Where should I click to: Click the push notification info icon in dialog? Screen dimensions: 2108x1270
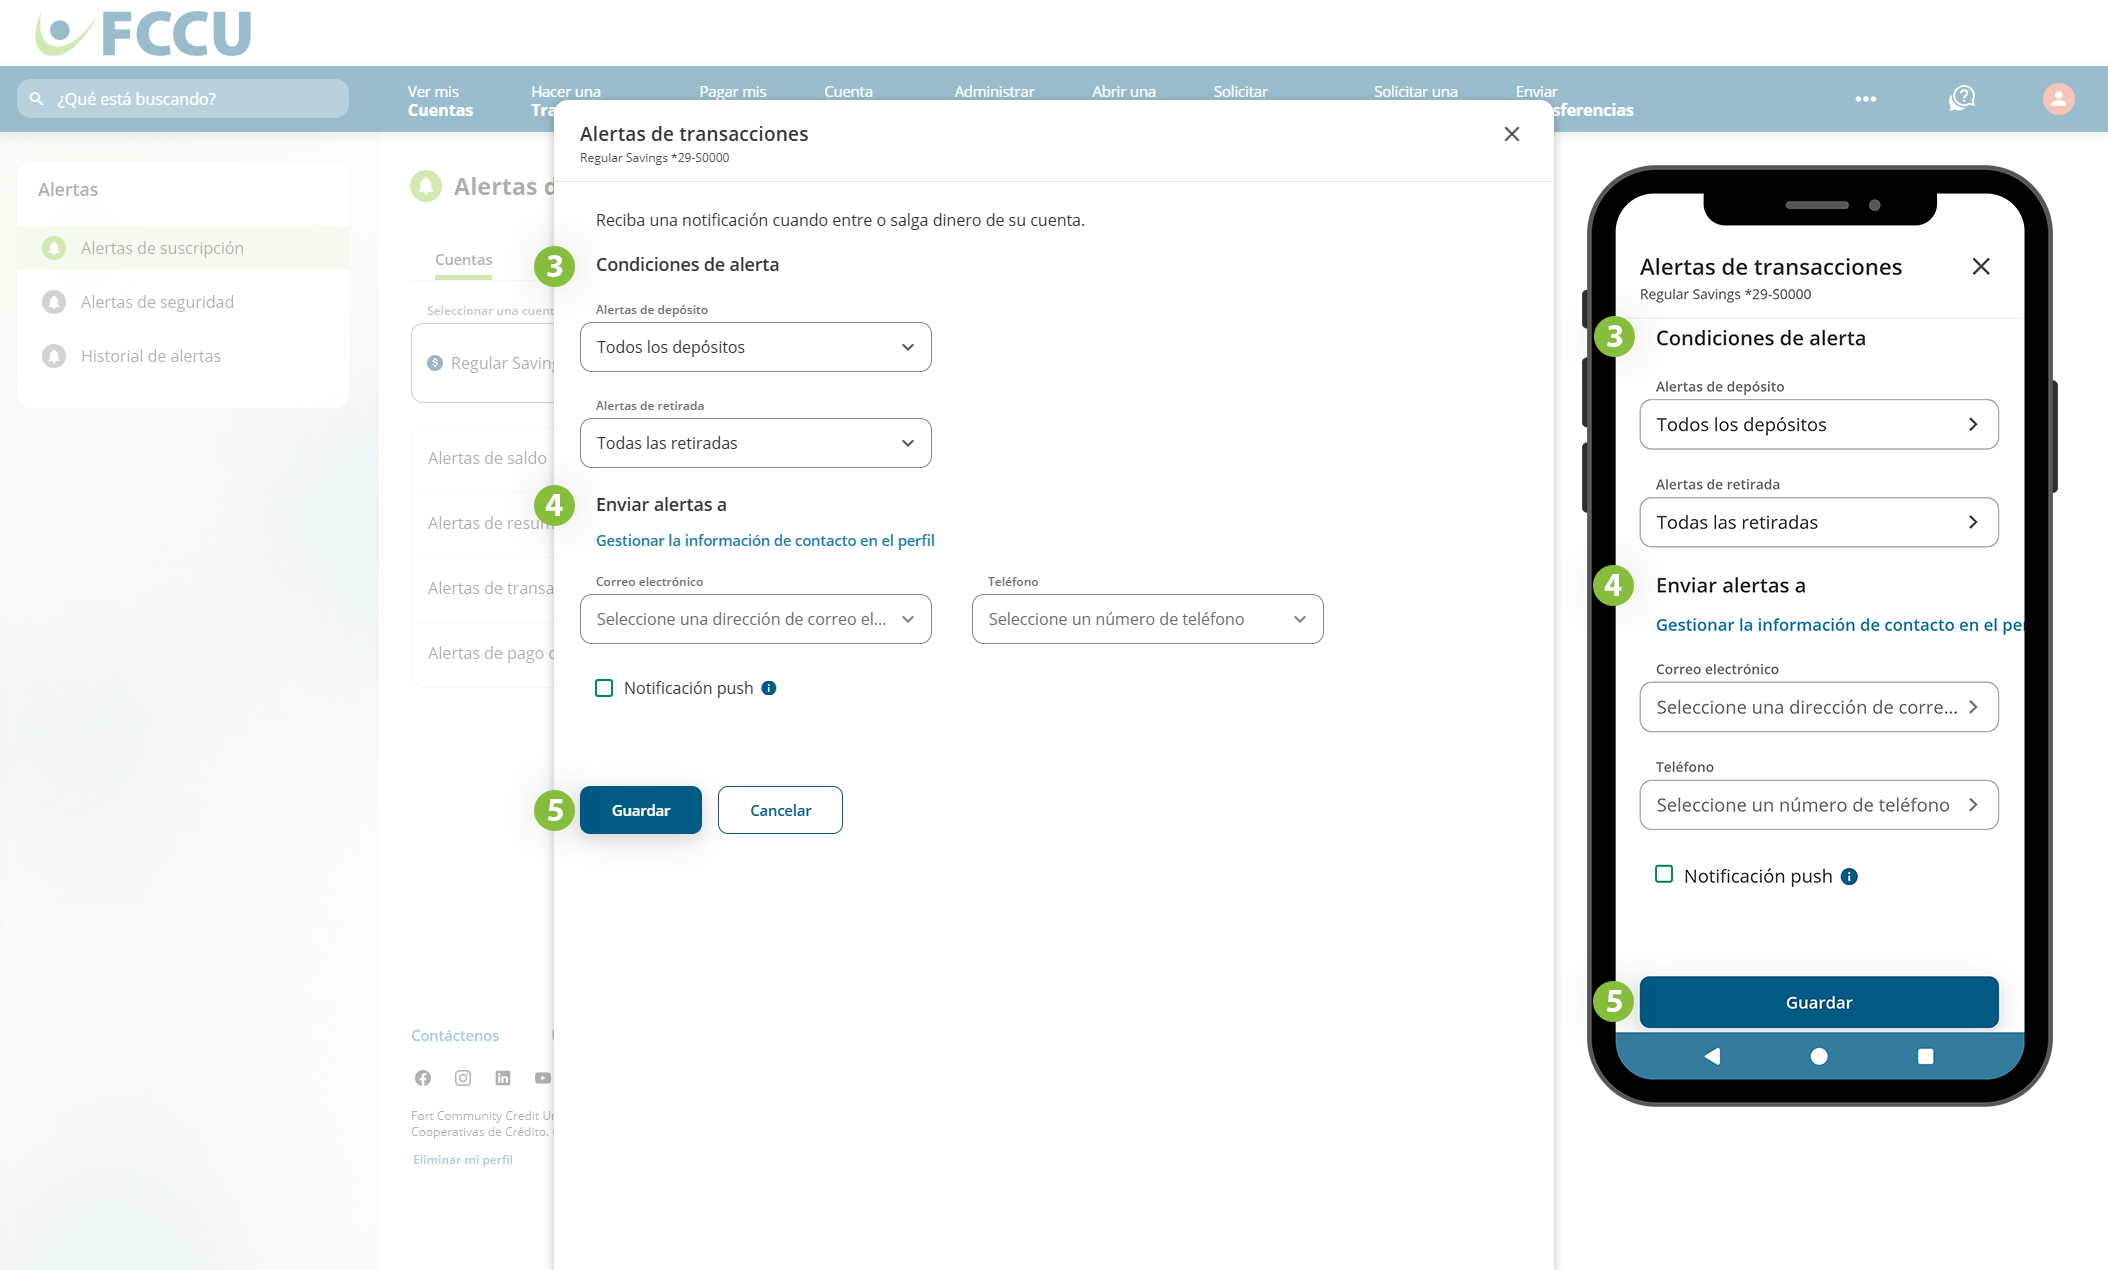click(769, 688)
